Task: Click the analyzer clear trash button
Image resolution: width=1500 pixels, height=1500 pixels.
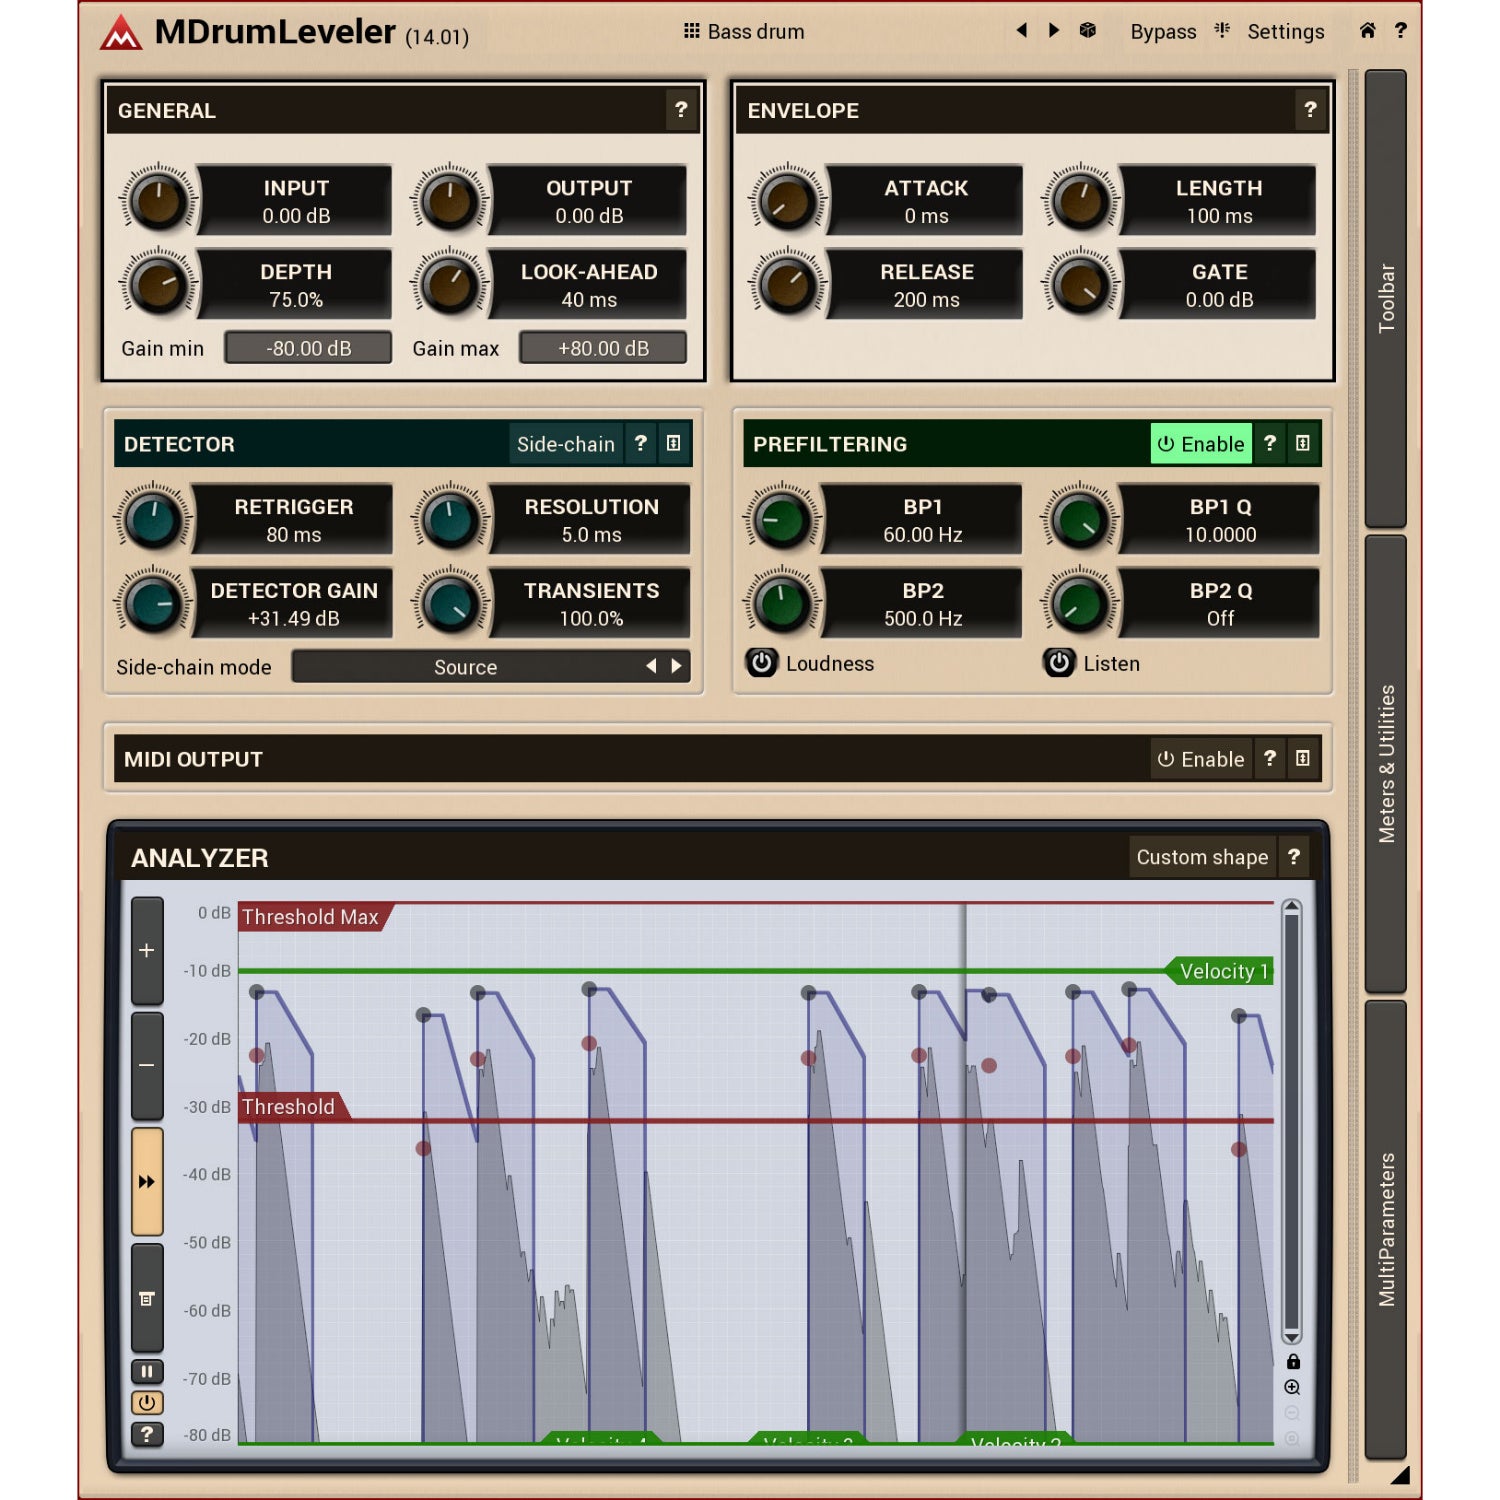Action: pyautogui.click(x=147, y=1298)
